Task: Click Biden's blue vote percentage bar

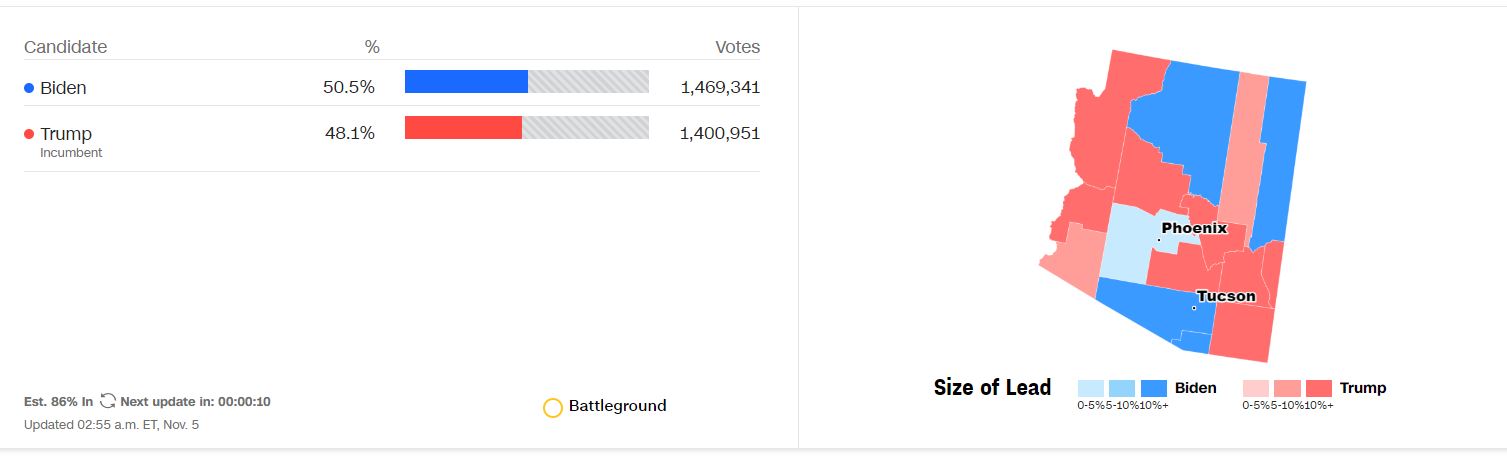Action: pos(466,82)
